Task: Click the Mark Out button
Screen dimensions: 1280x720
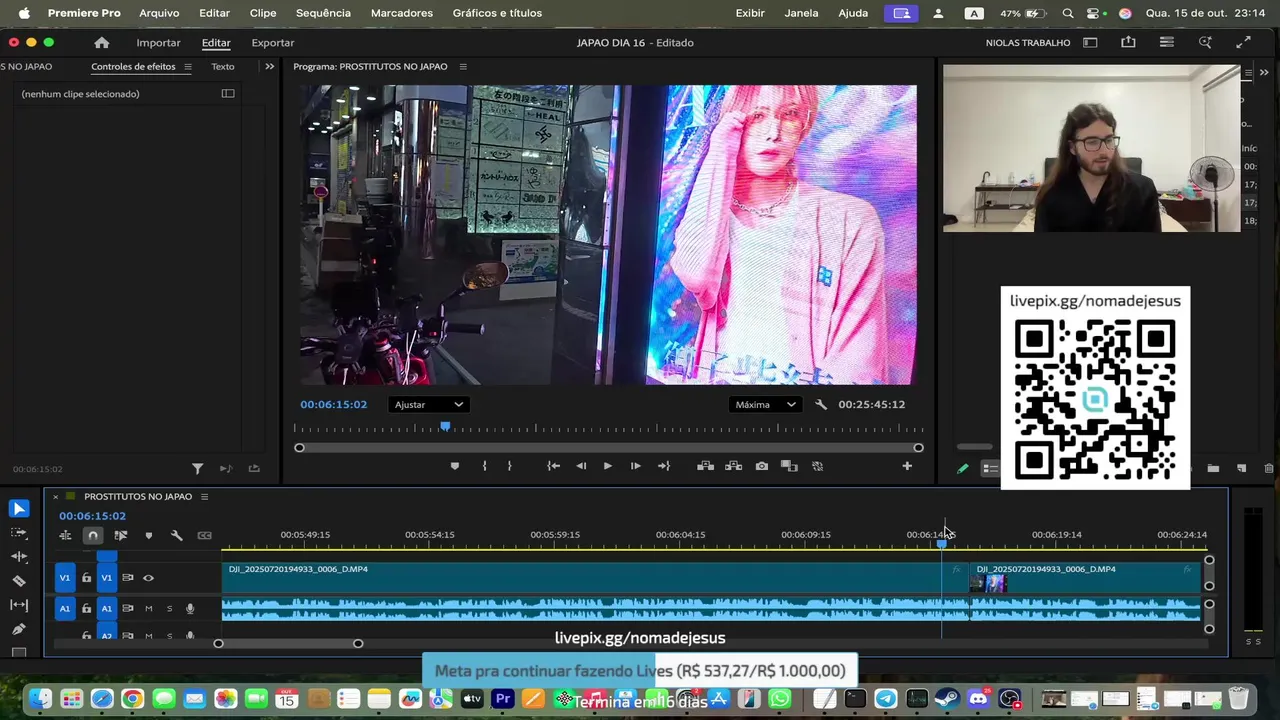Action: point(509,466)
